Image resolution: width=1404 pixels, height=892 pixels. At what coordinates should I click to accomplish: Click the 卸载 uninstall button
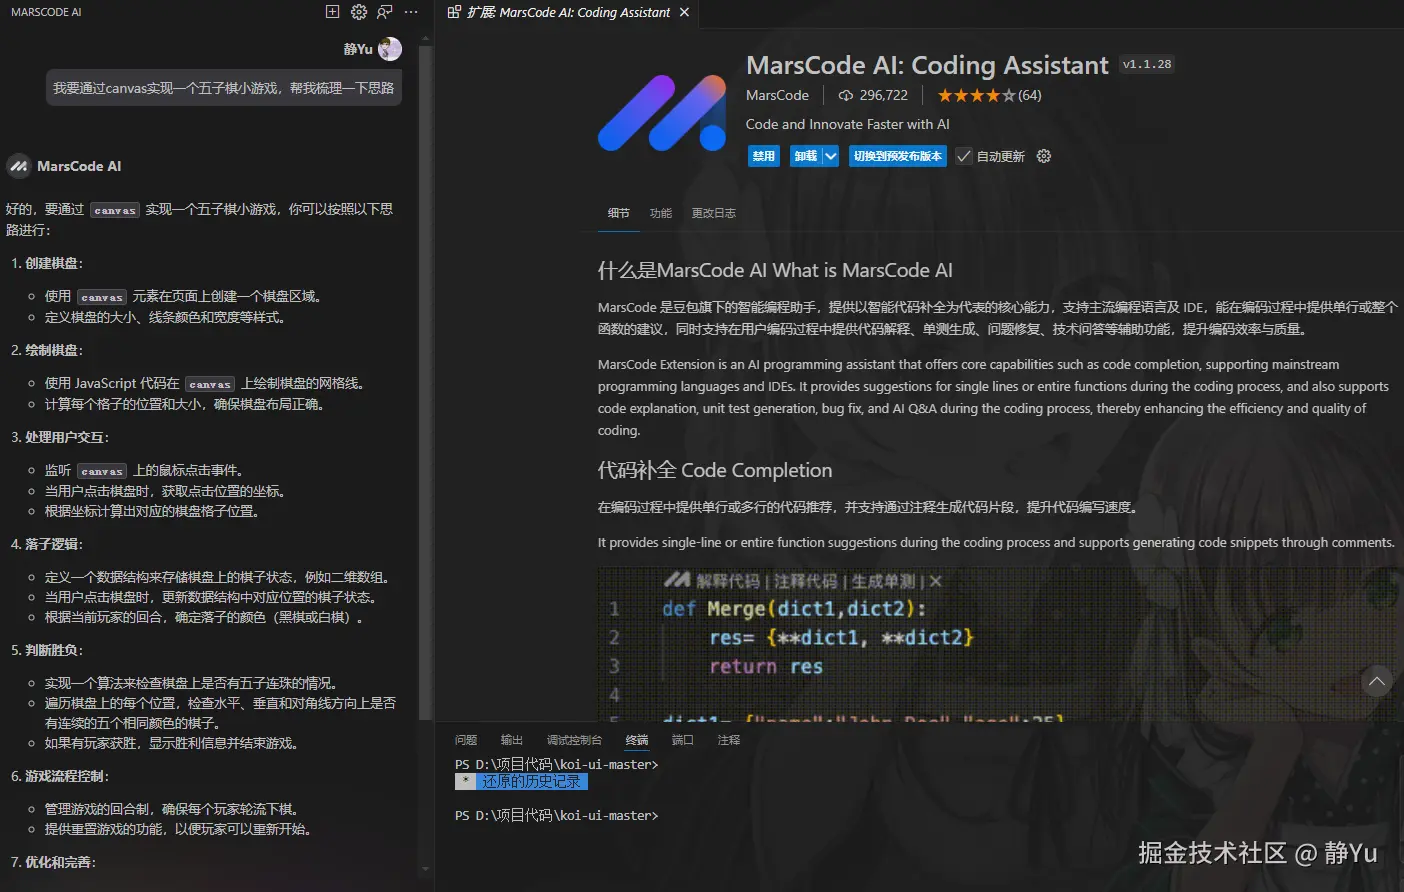[x=806, y=156]
